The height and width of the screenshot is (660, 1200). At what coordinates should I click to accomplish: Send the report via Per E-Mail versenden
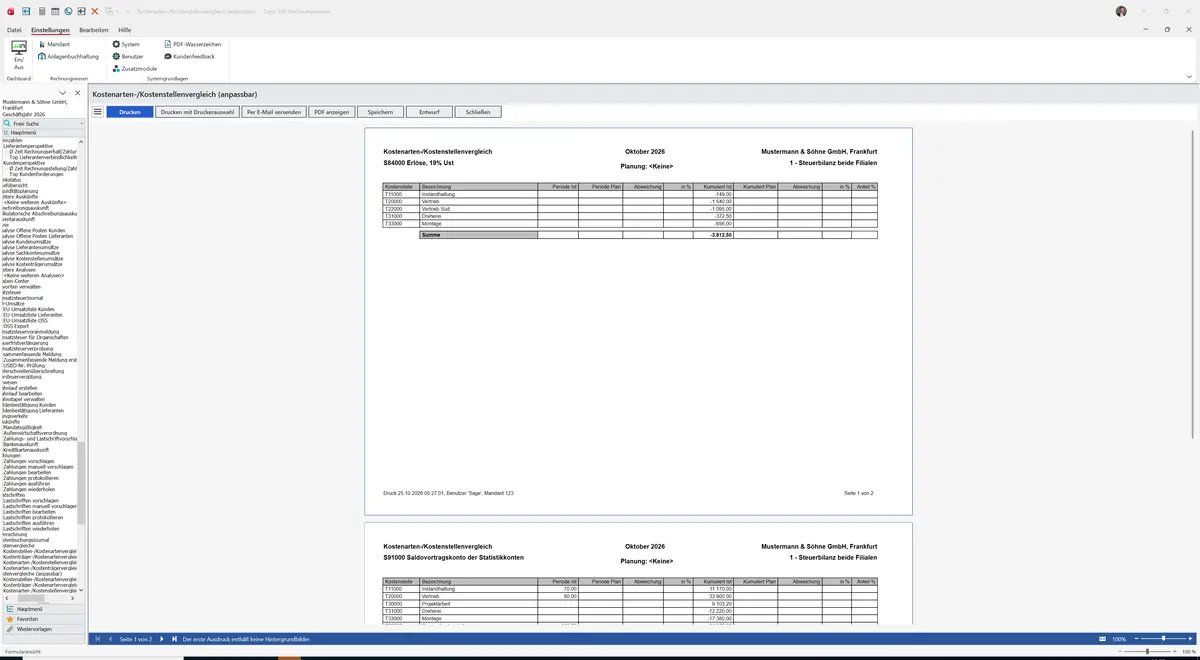click(273, 112)
